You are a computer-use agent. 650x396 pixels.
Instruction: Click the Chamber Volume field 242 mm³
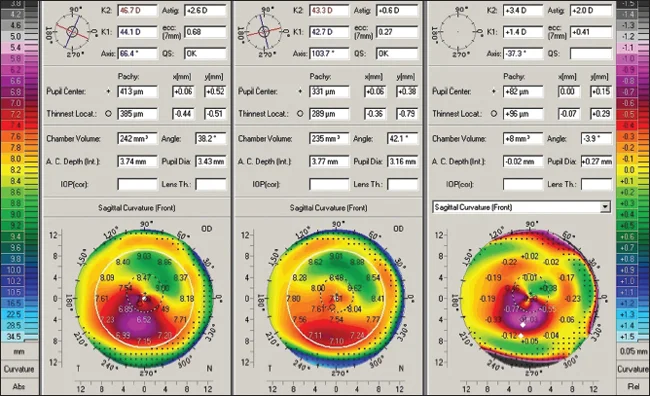point(137,138)
